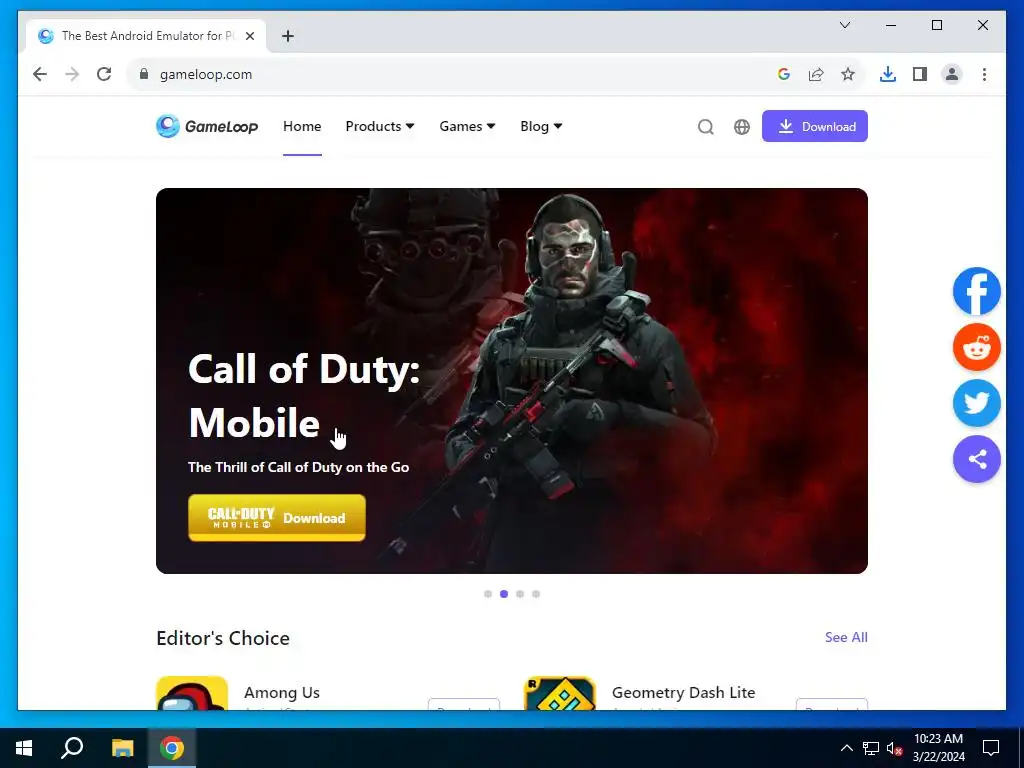Image resolution: width=1024 pixels, height=768 pixels.
Task: Open the purple share options icon
Action: [x=976, y=459]
